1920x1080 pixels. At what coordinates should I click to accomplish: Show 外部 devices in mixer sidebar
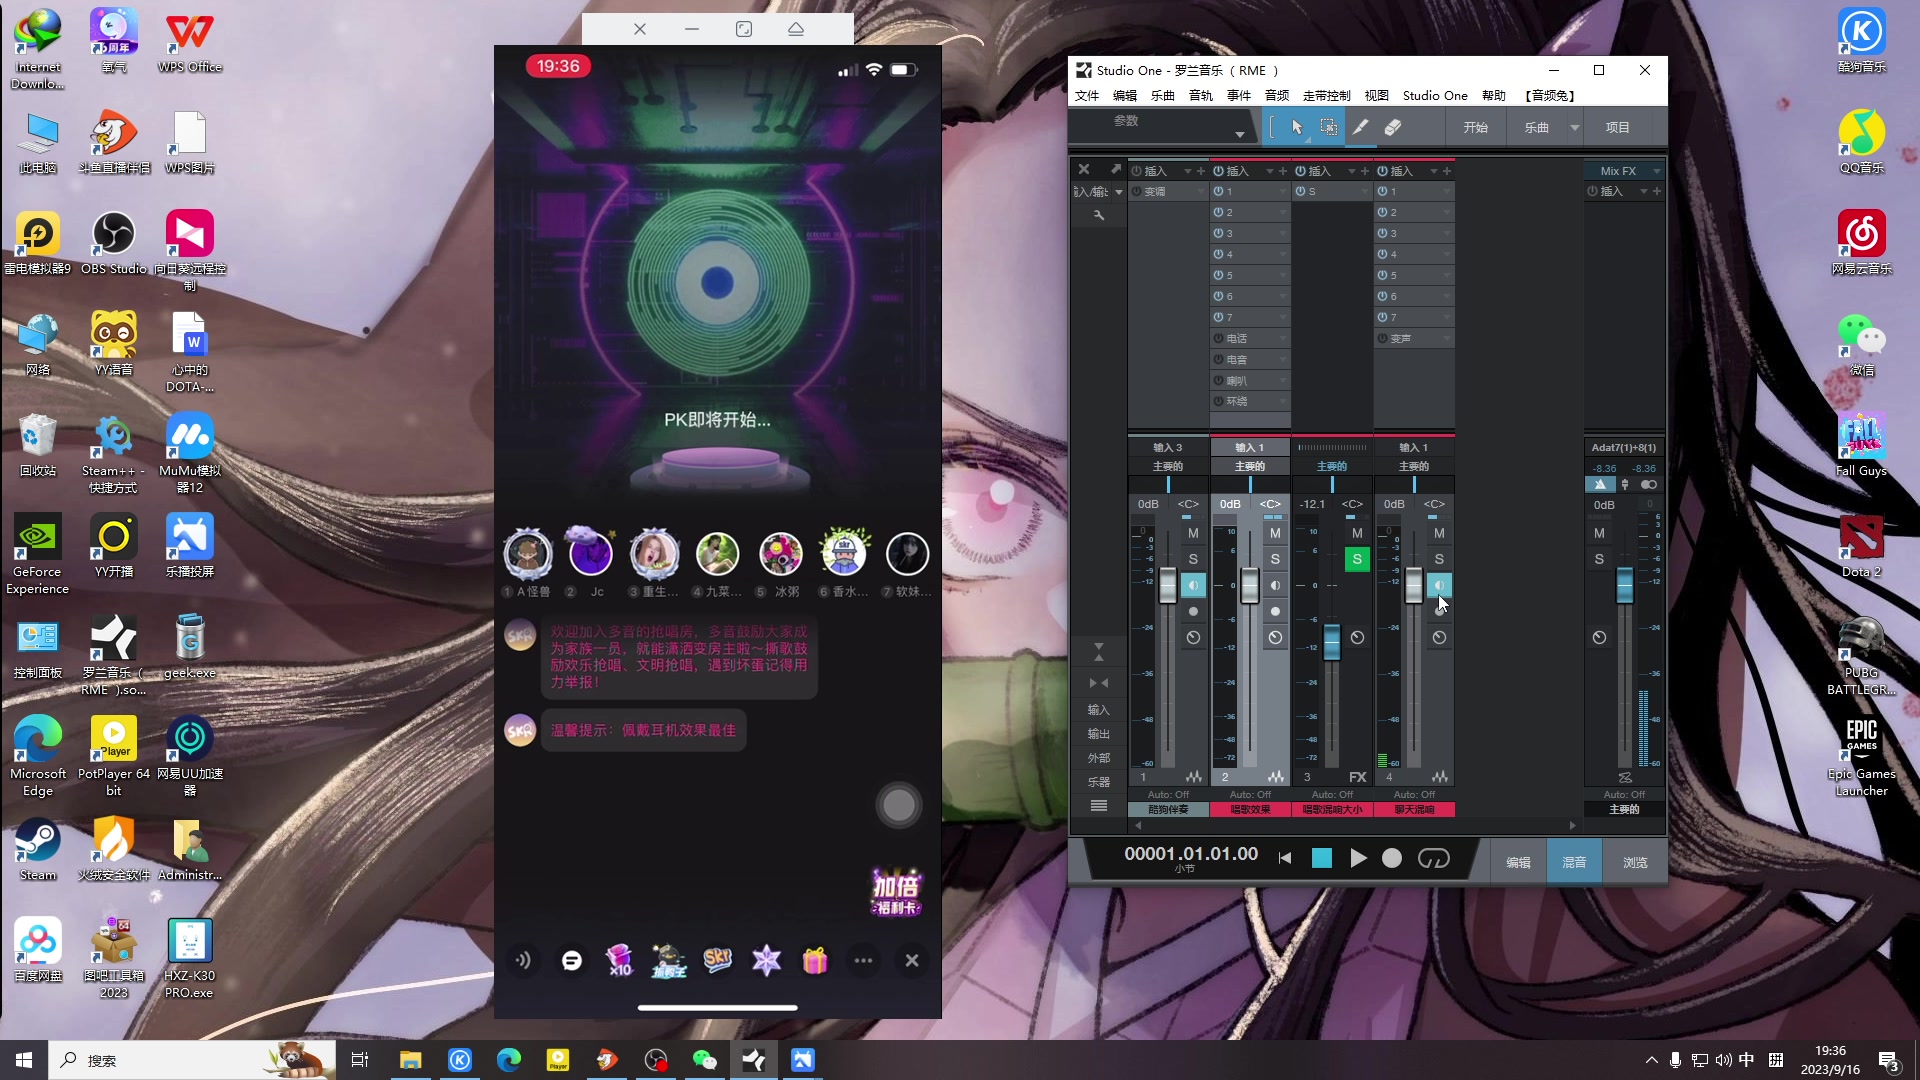[x=1098, y=757]
